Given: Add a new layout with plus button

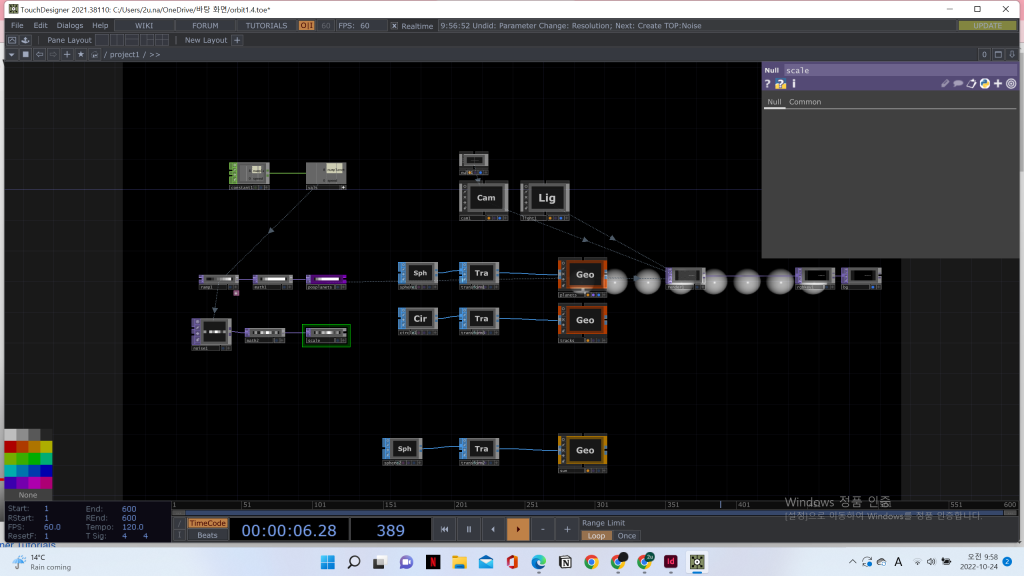Looking at the screenshot, I should pyautogui.click(x=237, y=40).
